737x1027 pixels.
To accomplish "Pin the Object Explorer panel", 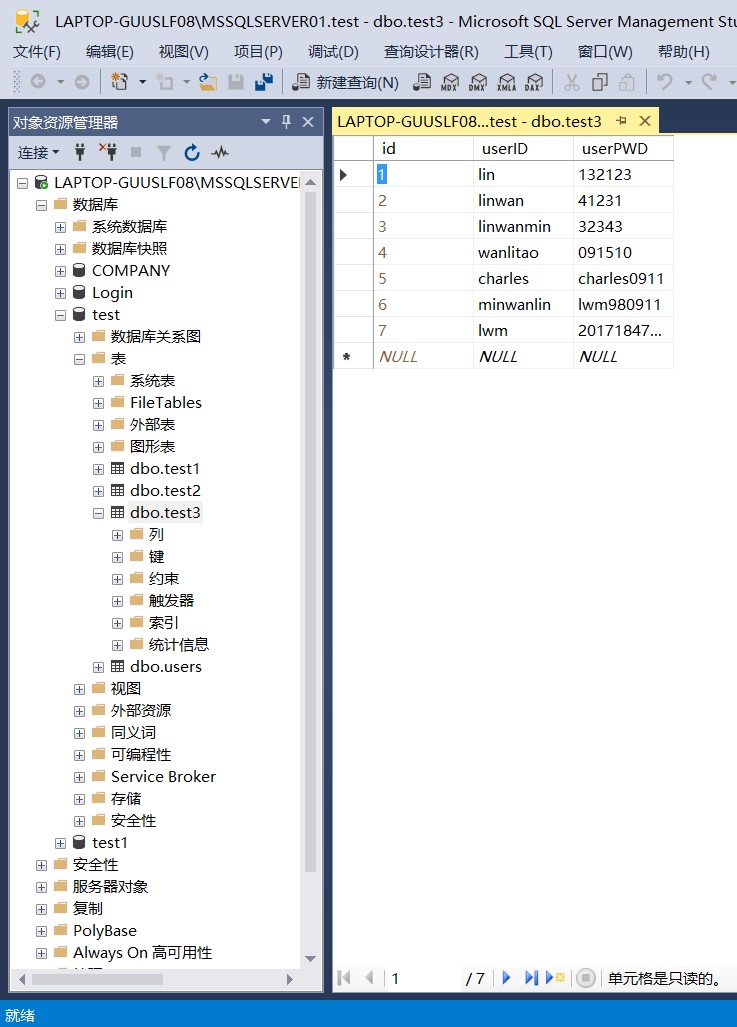I will (286, 122).
